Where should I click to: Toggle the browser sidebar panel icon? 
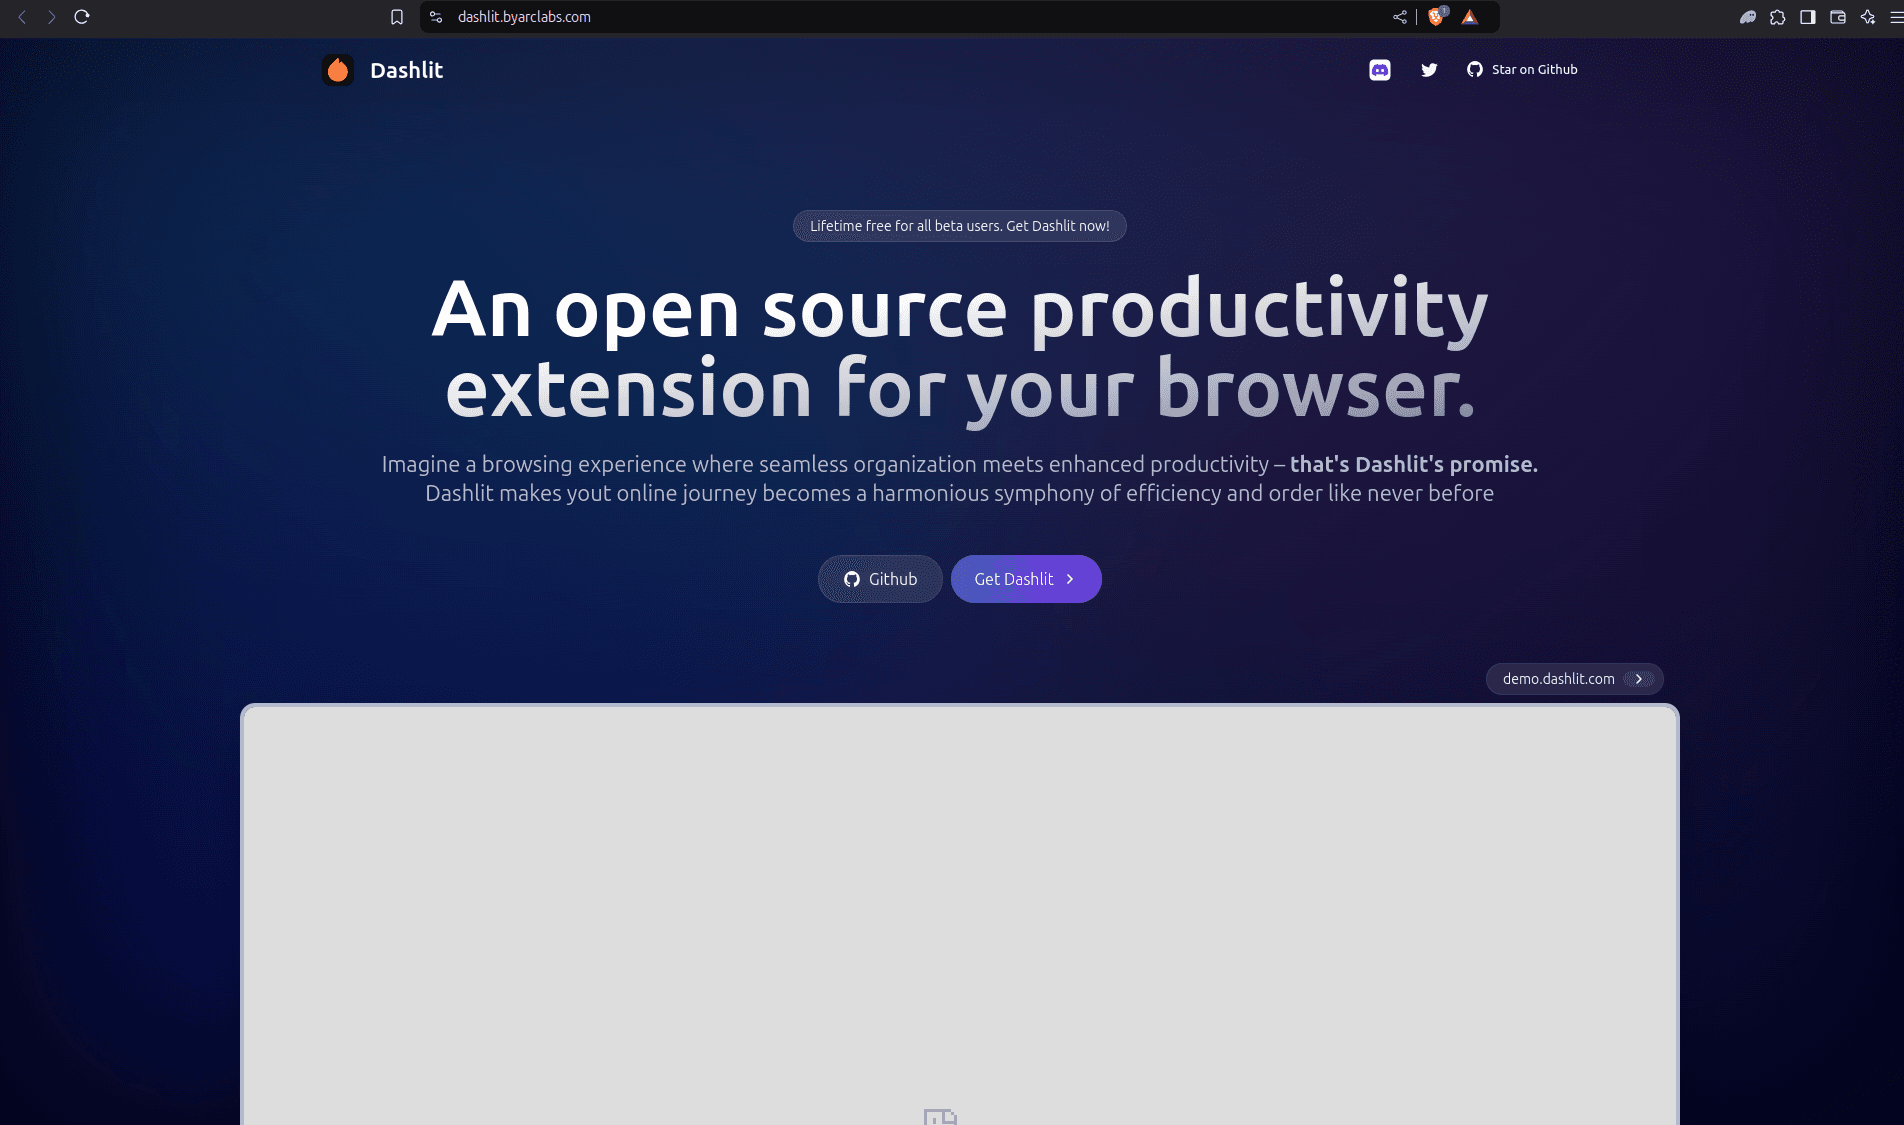(1808, 17)
